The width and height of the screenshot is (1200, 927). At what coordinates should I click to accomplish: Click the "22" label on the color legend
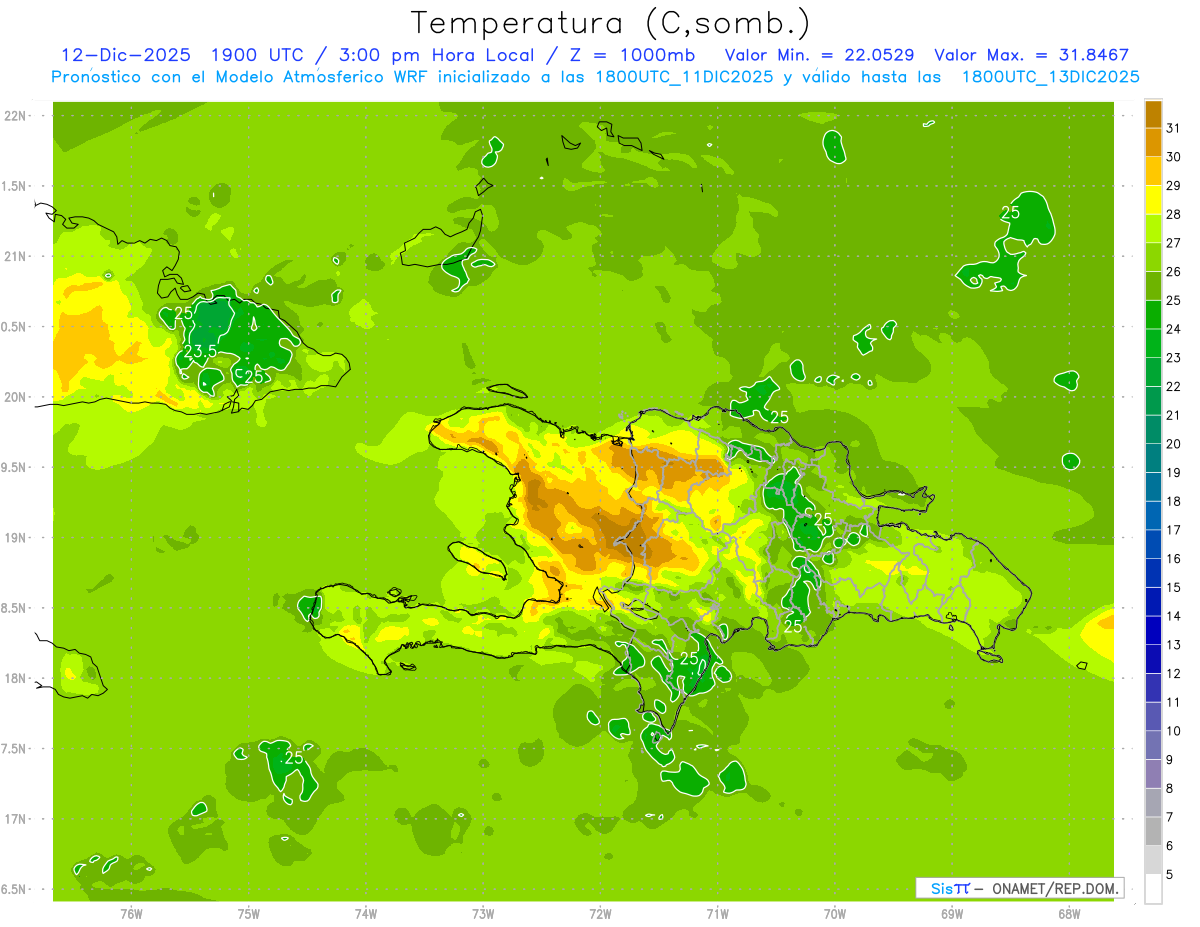1173,387
